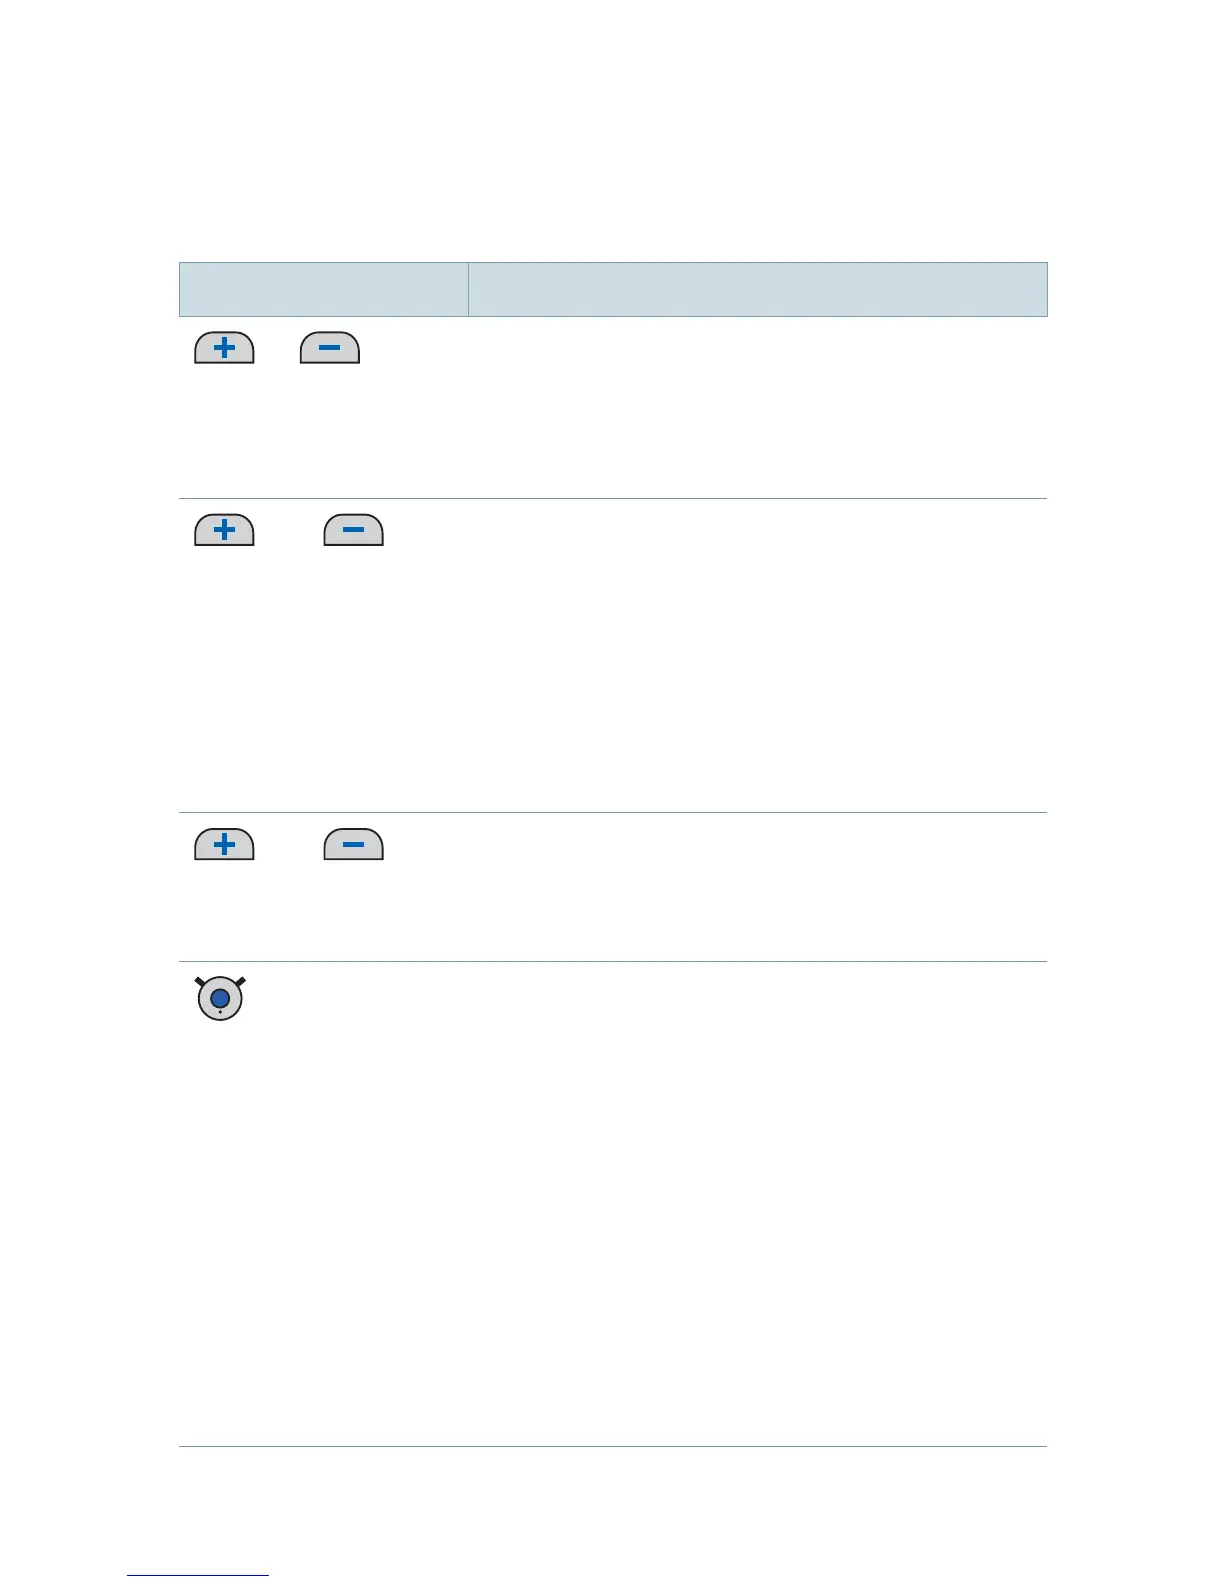
Task: Click the wide shaded table header cell
Action: pos(758,289)
